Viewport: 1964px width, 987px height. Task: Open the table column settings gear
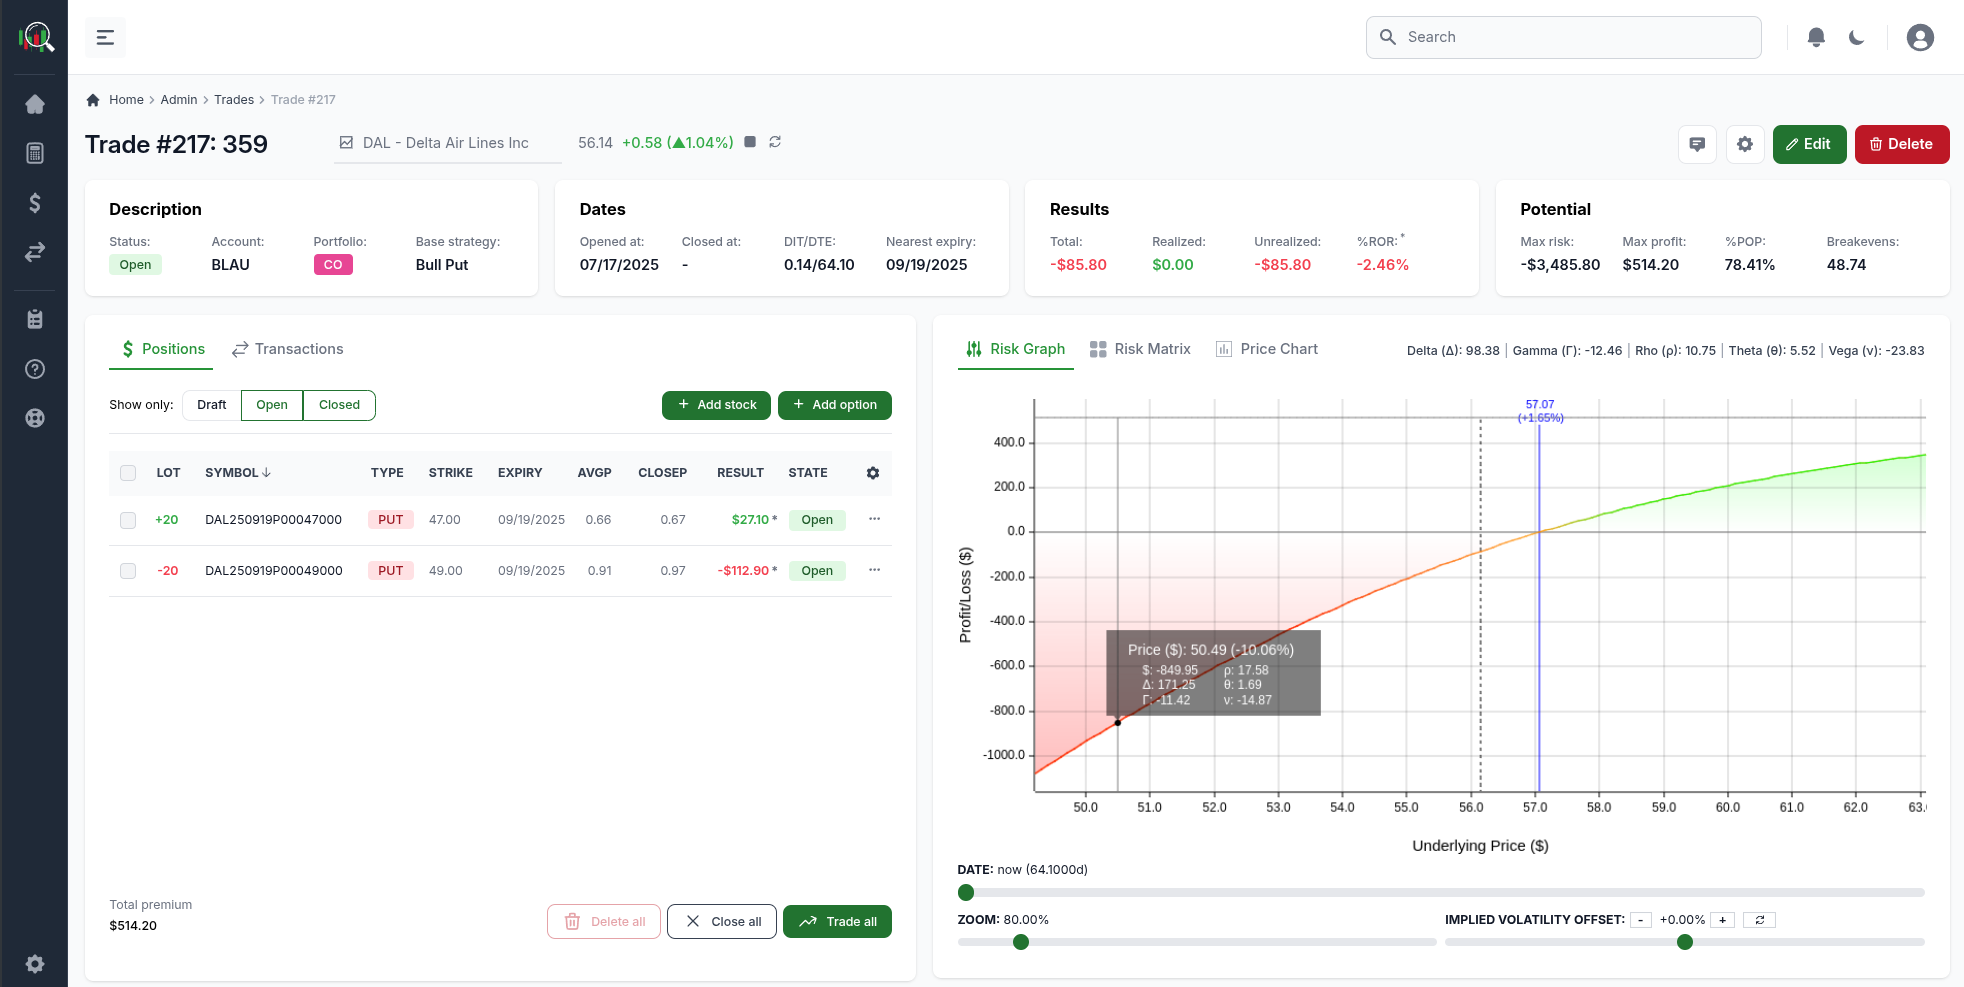click(x=872, y=472)
